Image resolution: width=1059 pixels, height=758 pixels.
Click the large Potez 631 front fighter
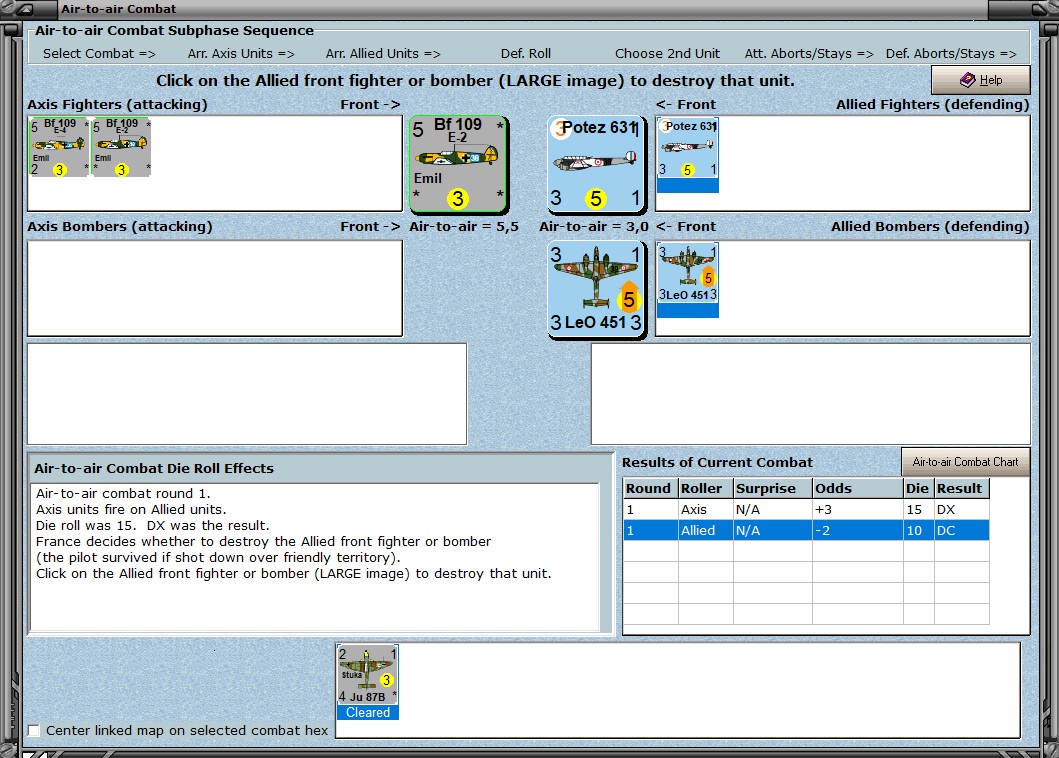596,164
